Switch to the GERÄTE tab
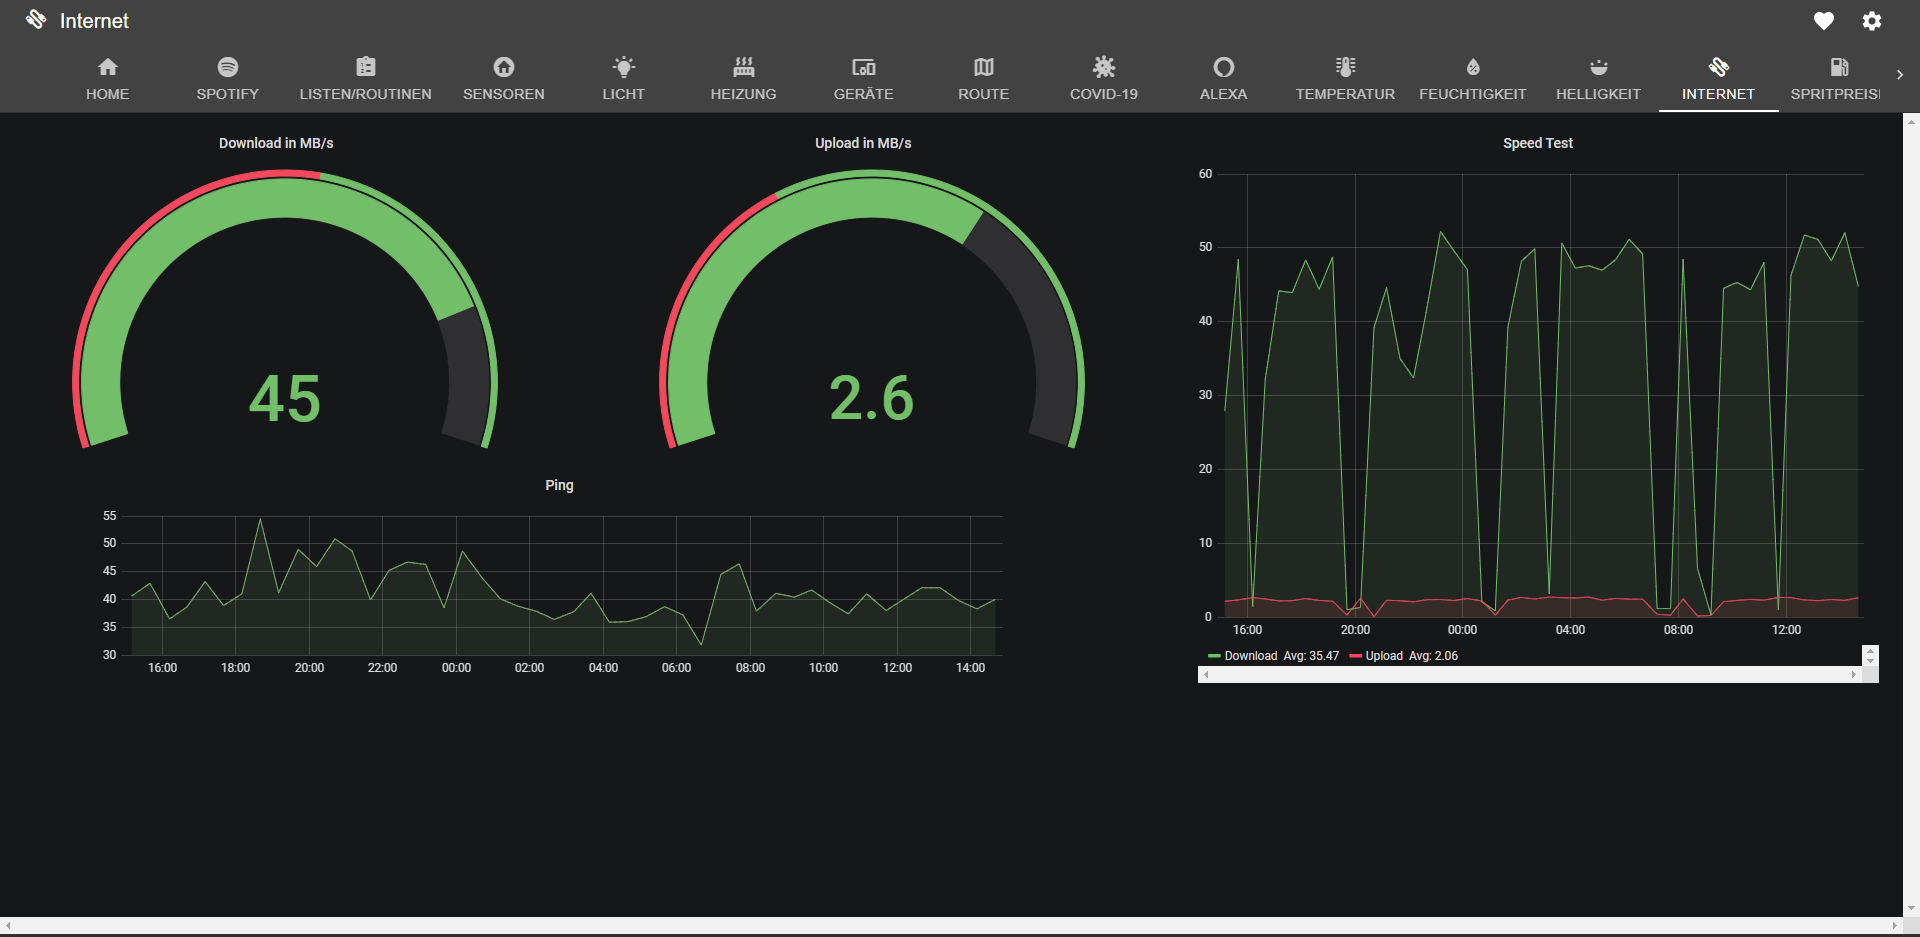The image size is (1920, 937). click(864, 78)
